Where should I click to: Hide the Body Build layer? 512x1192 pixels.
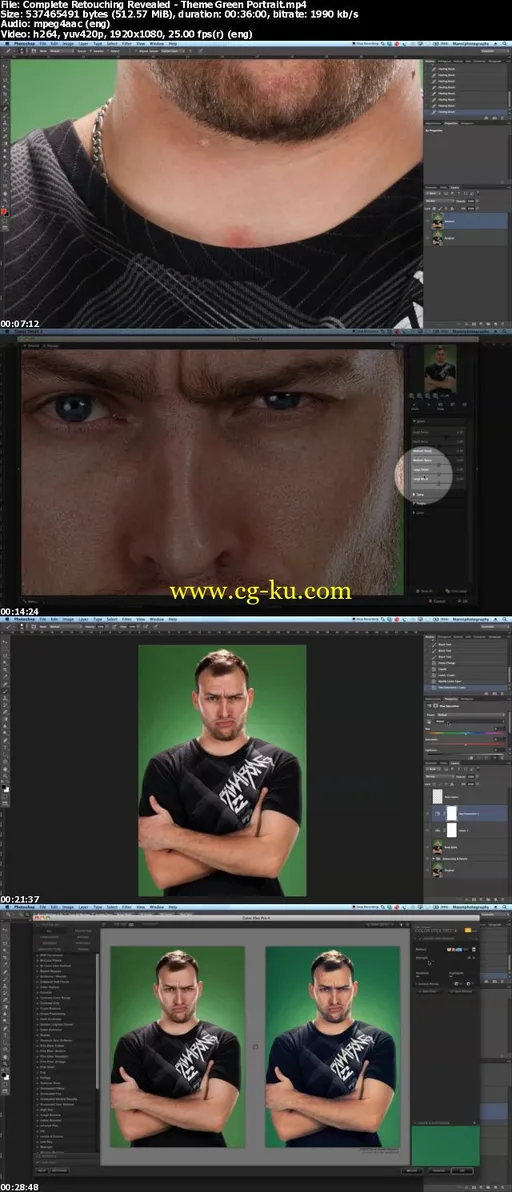[427, 847]
